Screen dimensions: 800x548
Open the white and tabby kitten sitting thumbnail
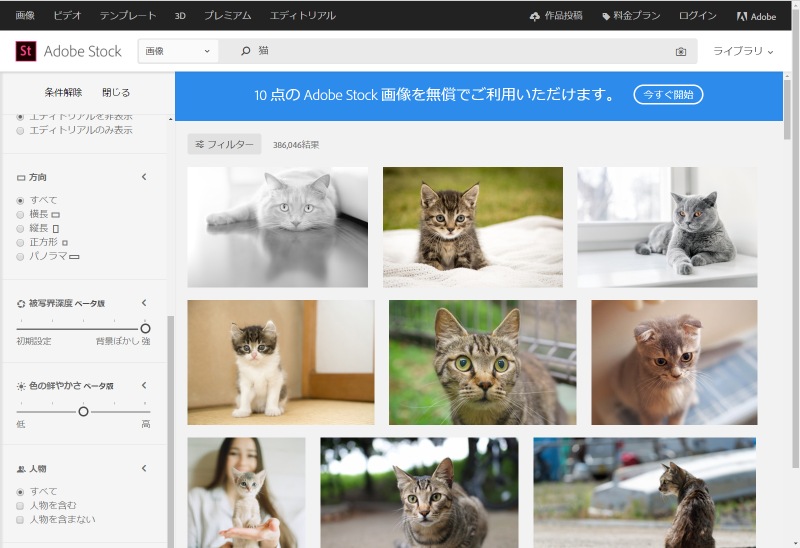click(x=281, y=362)
